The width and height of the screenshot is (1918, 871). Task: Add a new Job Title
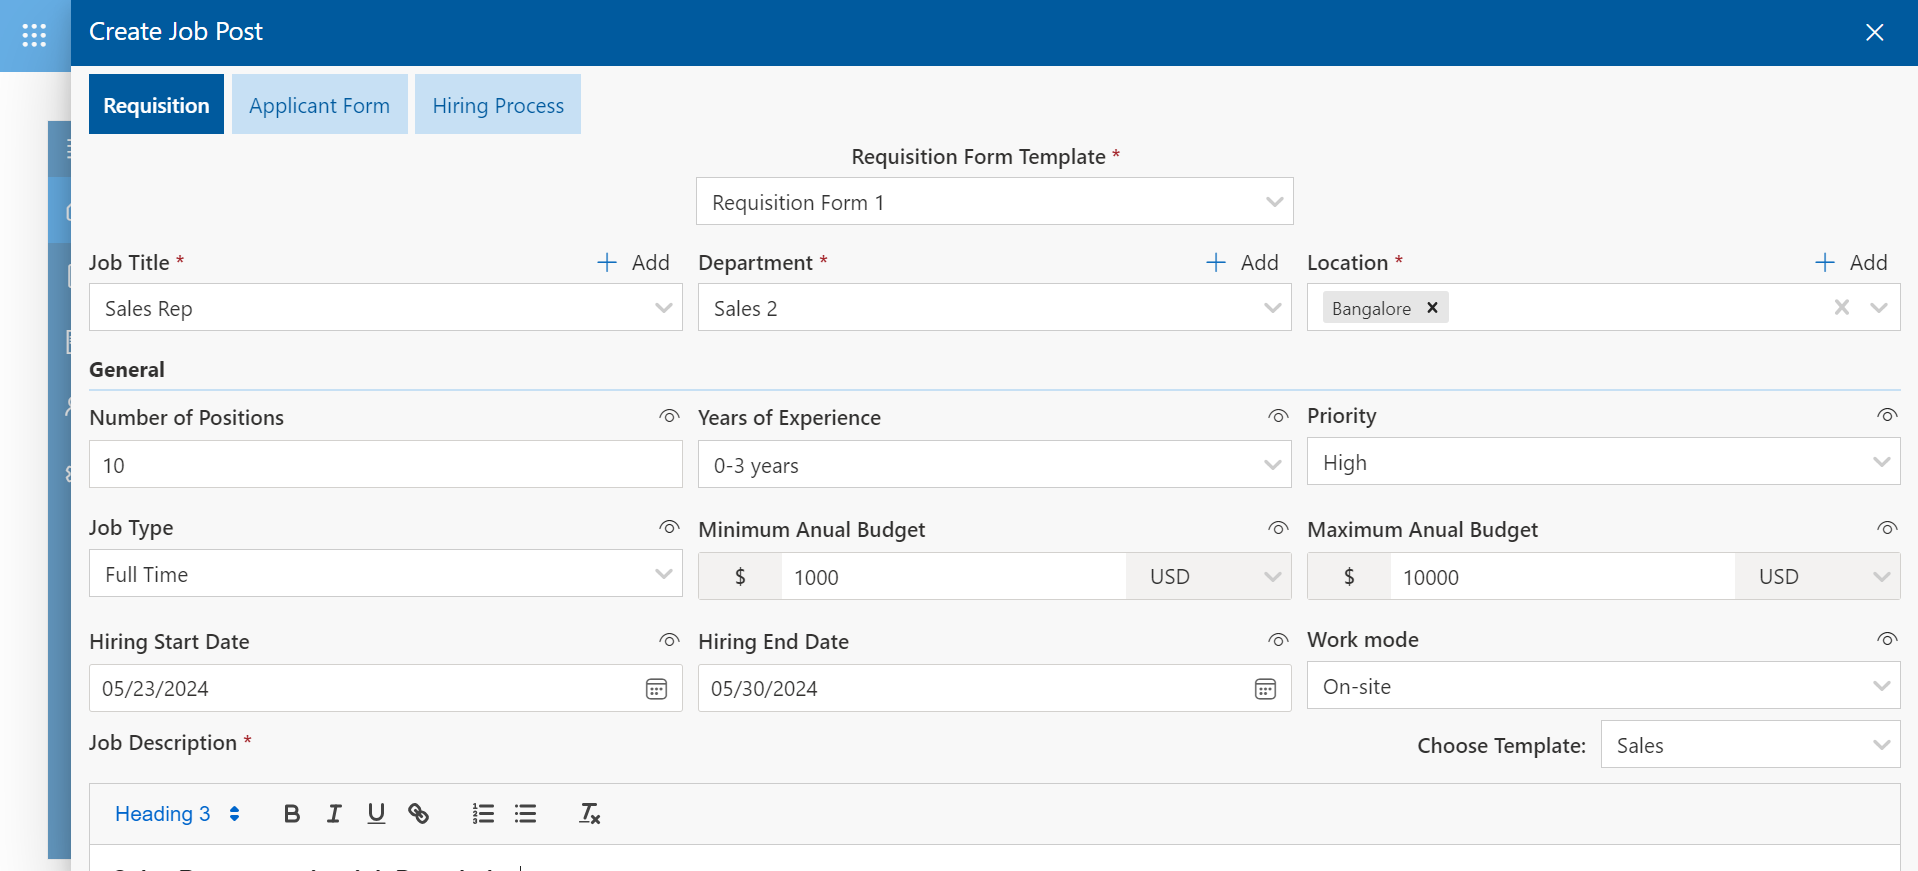click(633, 262)
